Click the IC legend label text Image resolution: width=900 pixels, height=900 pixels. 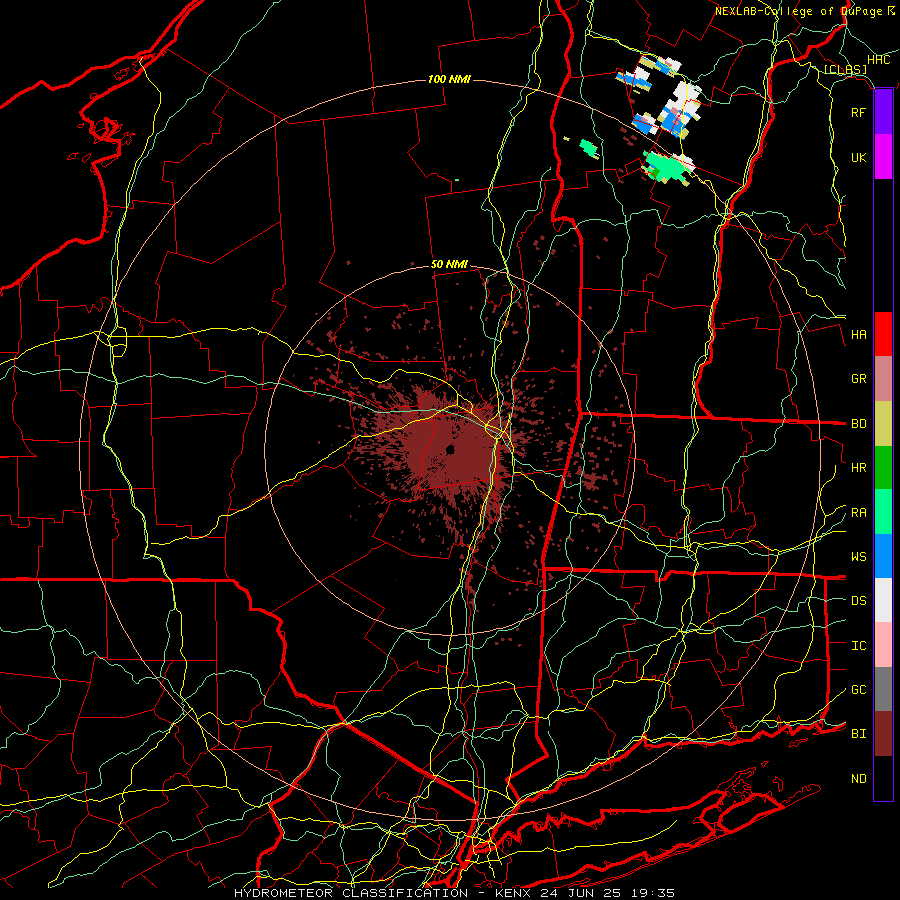pos(858,646)
